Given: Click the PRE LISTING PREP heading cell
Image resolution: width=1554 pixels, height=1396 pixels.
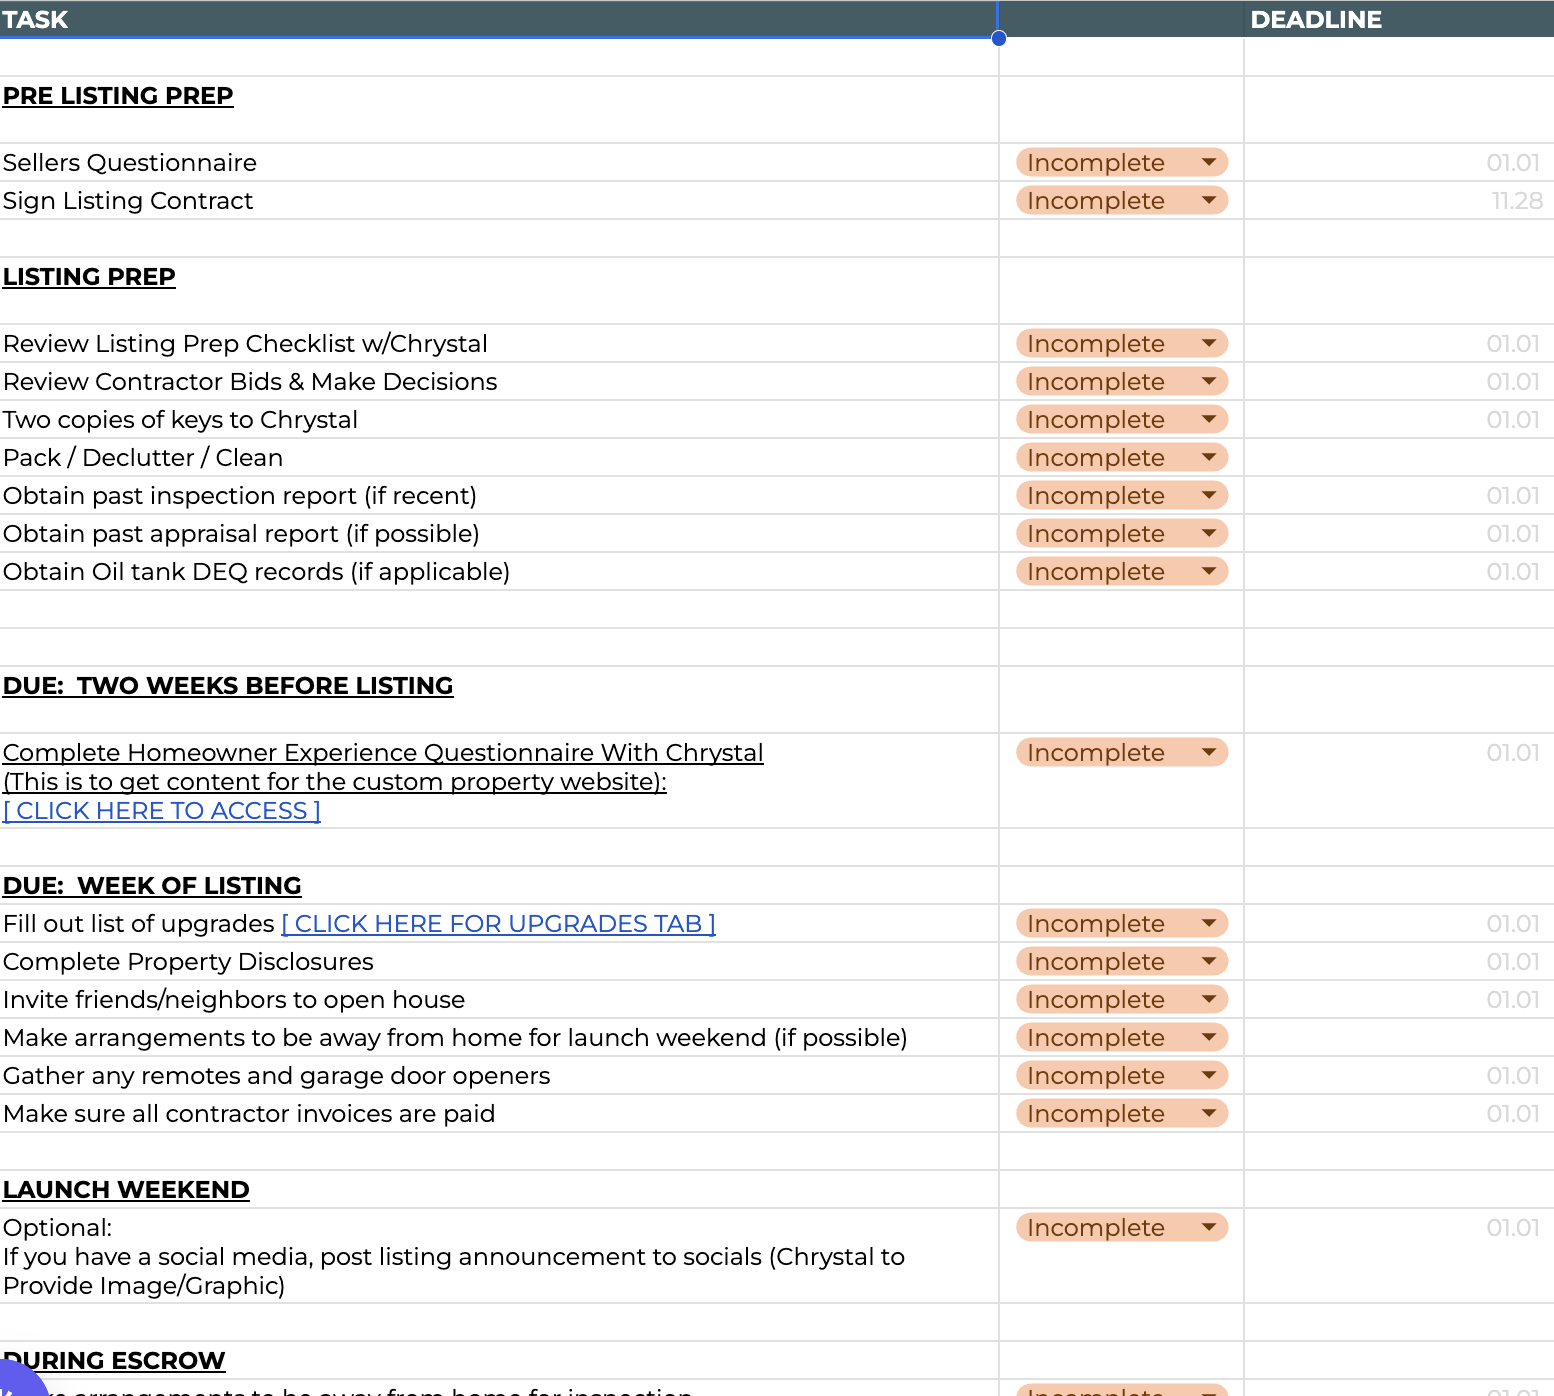Looking at the screenshot, I should point(498,109).
